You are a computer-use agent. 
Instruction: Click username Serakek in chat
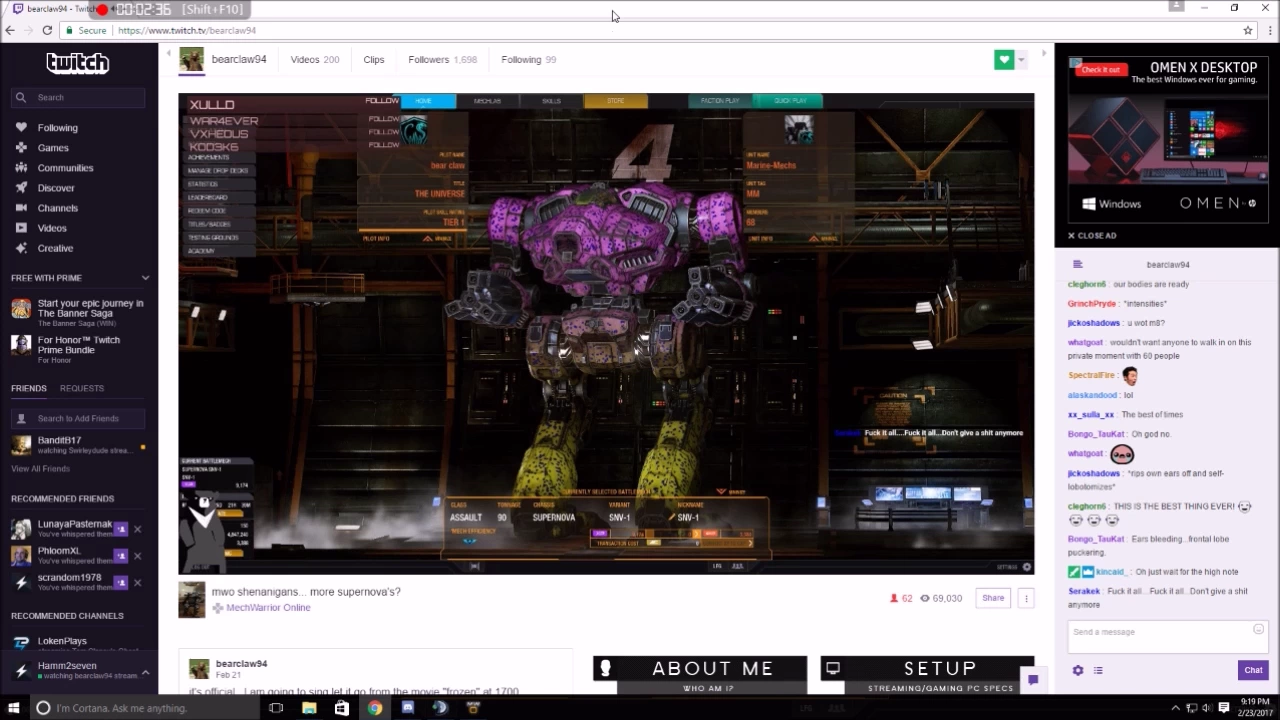(x=1084, y=591)
